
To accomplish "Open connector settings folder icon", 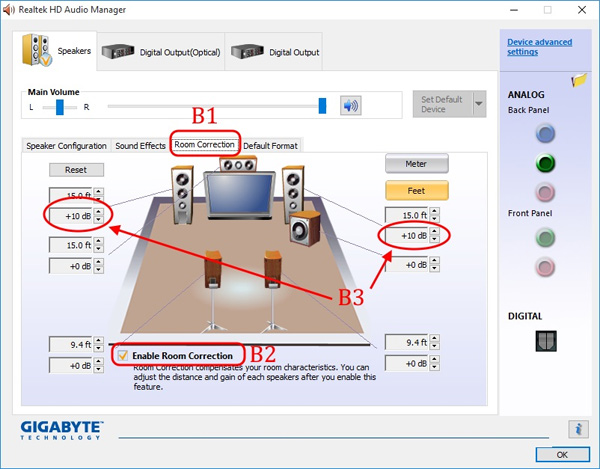I will coord(579,80).
